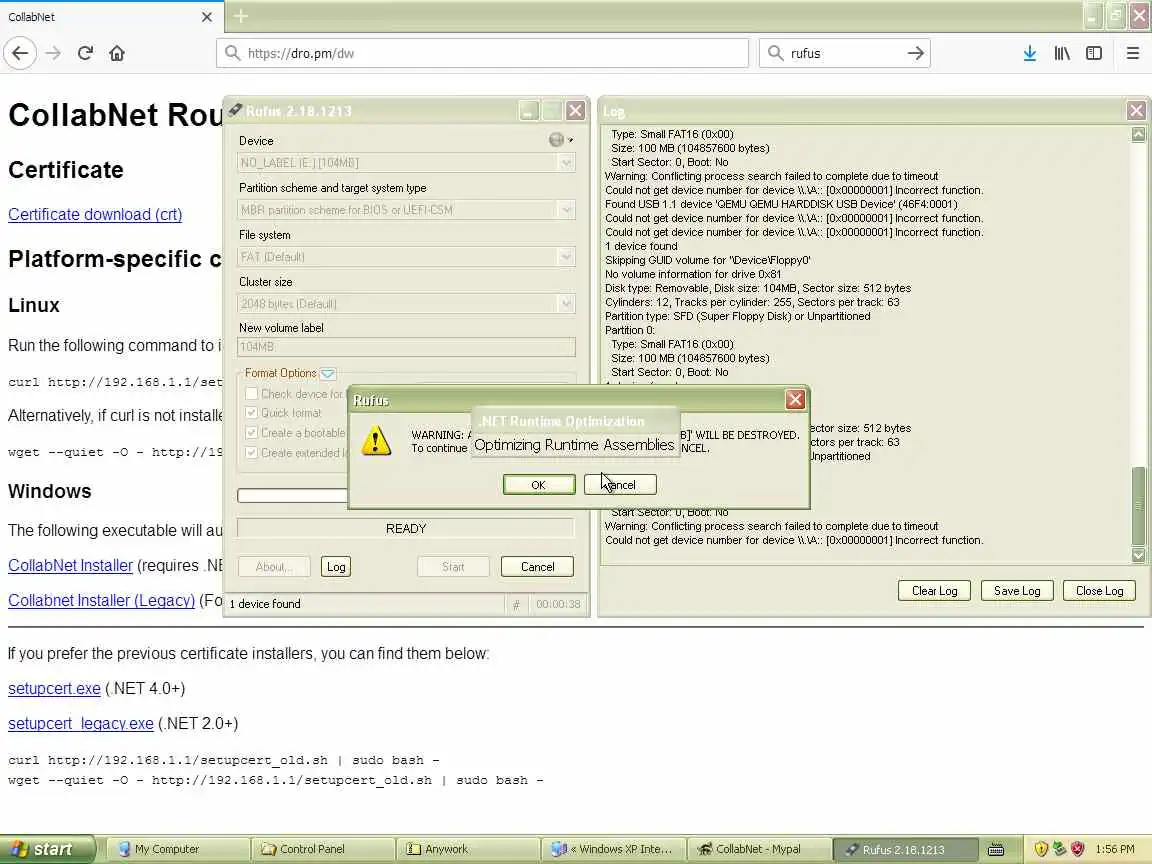
Task: Click the search go arrow next to rufus
Action: pyautogui.click(x=915, y=53)
